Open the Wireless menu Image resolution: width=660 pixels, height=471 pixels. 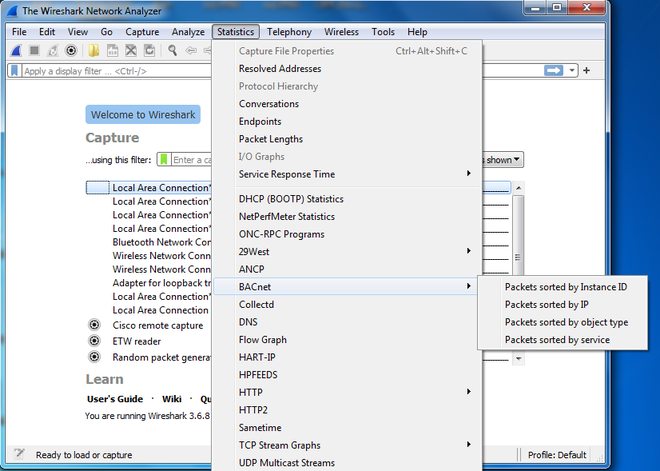[341, 32]
